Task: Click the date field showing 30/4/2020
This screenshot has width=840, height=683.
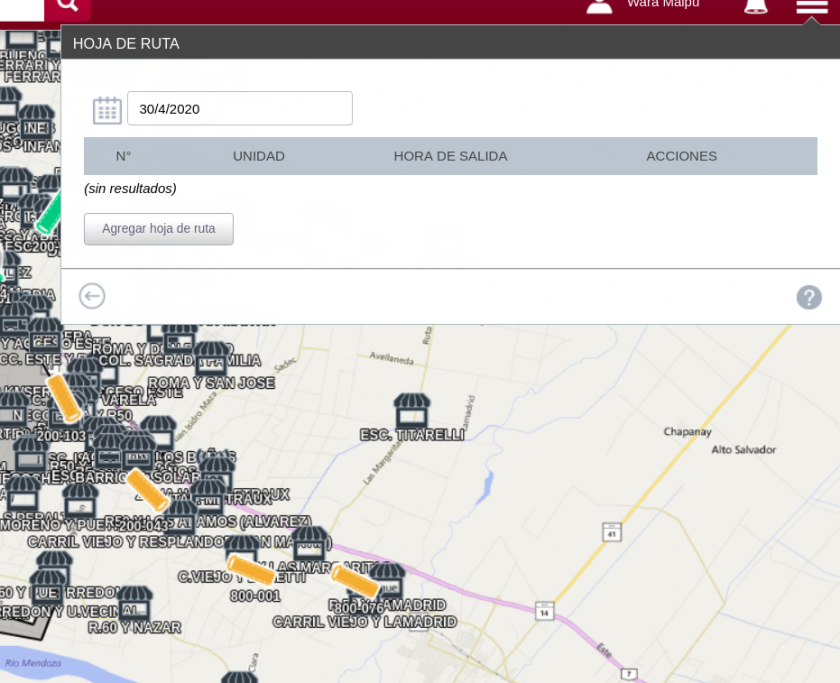Action: (240, 109)
